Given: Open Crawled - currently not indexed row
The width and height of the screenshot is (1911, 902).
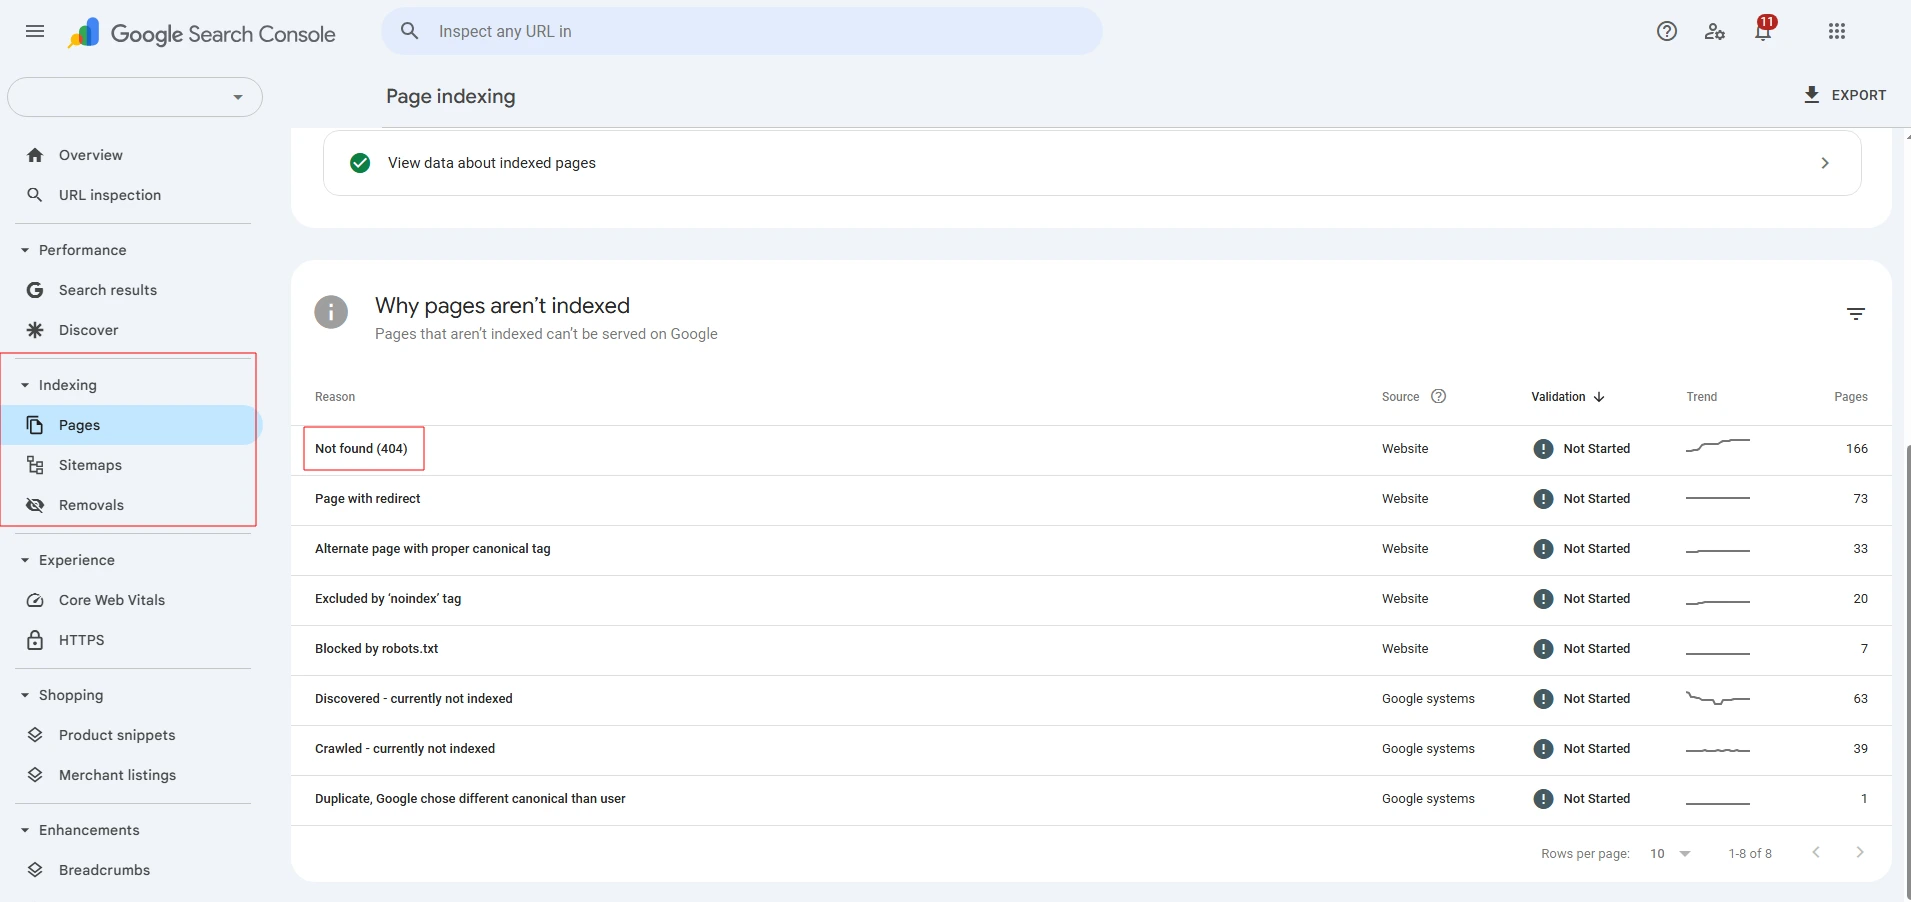Looking at the screenshot, I should point(1091,749).
